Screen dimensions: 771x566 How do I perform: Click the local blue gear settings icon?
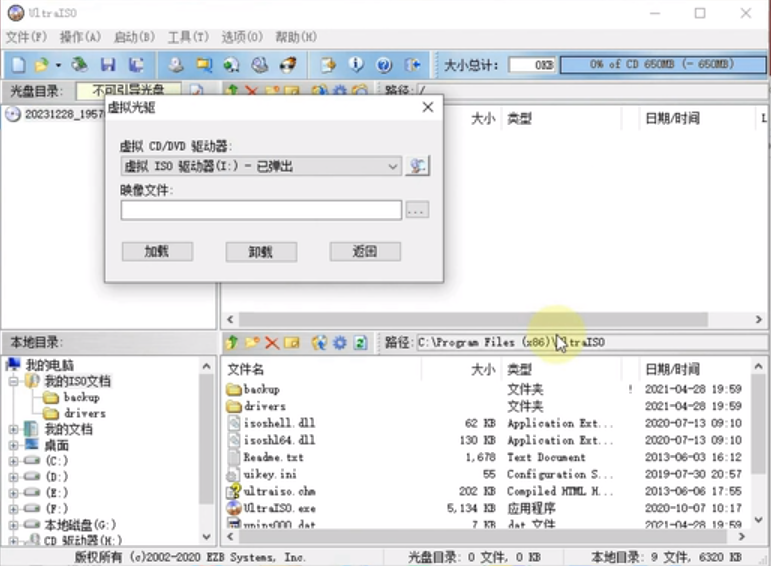pyautogui.click(x=340, y=342)
